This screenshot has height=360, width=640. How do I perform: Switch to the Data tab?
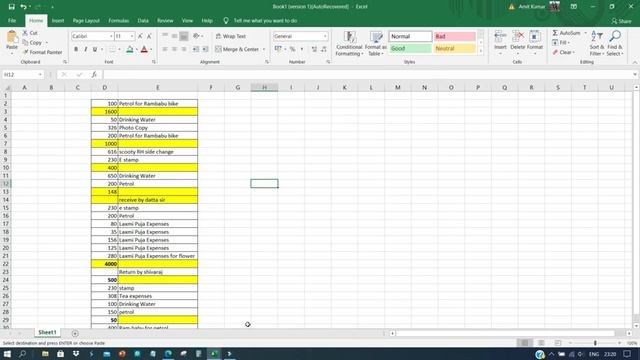143,21
